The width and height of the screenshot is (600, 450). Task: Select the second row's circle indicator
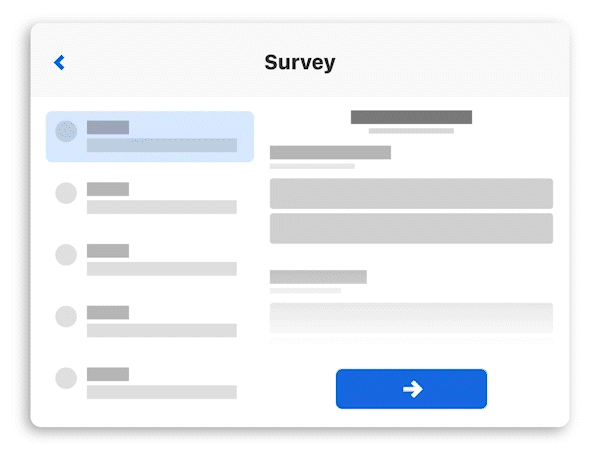click(x=66, y=193)
